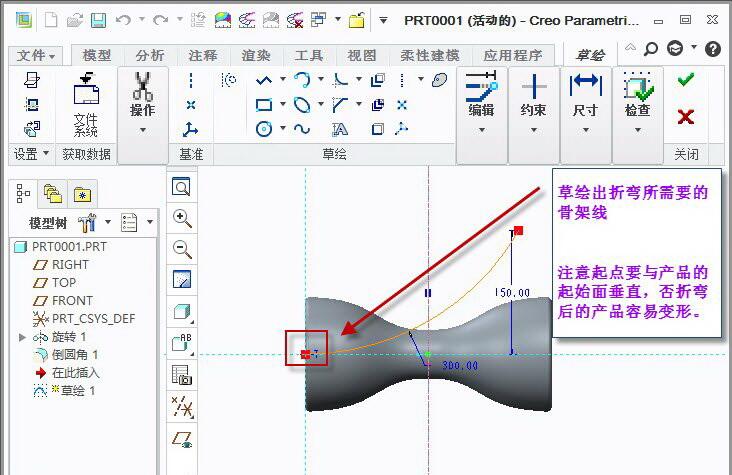Undo the last action
The height and width of the screenshot is (475, 732).
[x=123, y=20]
